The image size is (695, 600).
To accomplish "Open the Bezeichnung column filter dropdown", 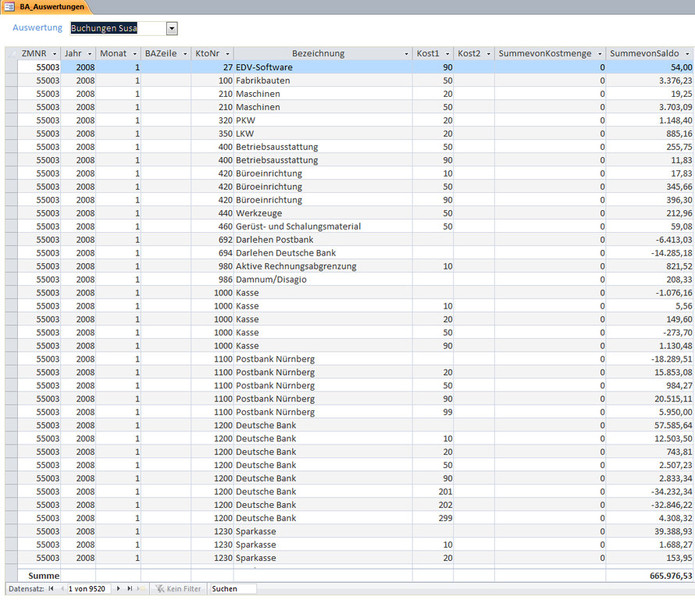I will point(406,54).
